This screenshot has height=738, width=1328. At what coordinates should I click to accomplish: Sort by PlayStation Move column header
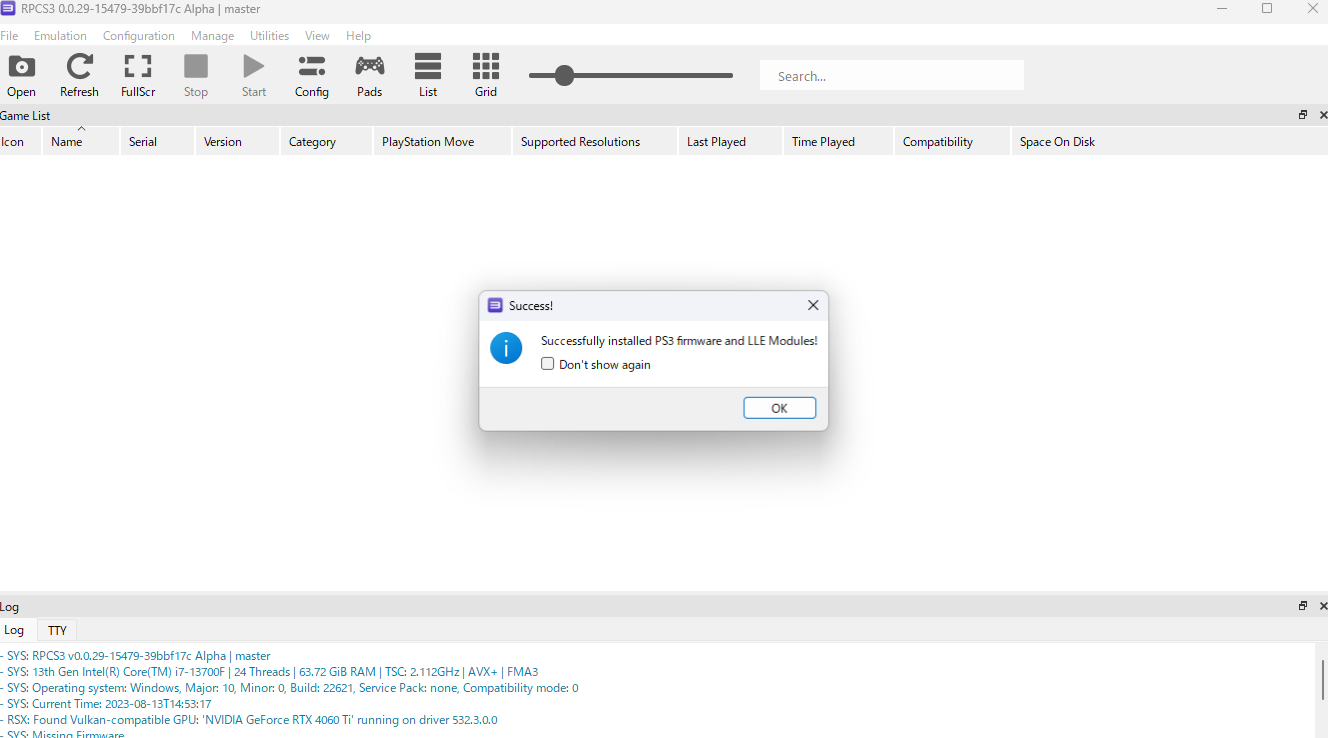tap(442, 142)
